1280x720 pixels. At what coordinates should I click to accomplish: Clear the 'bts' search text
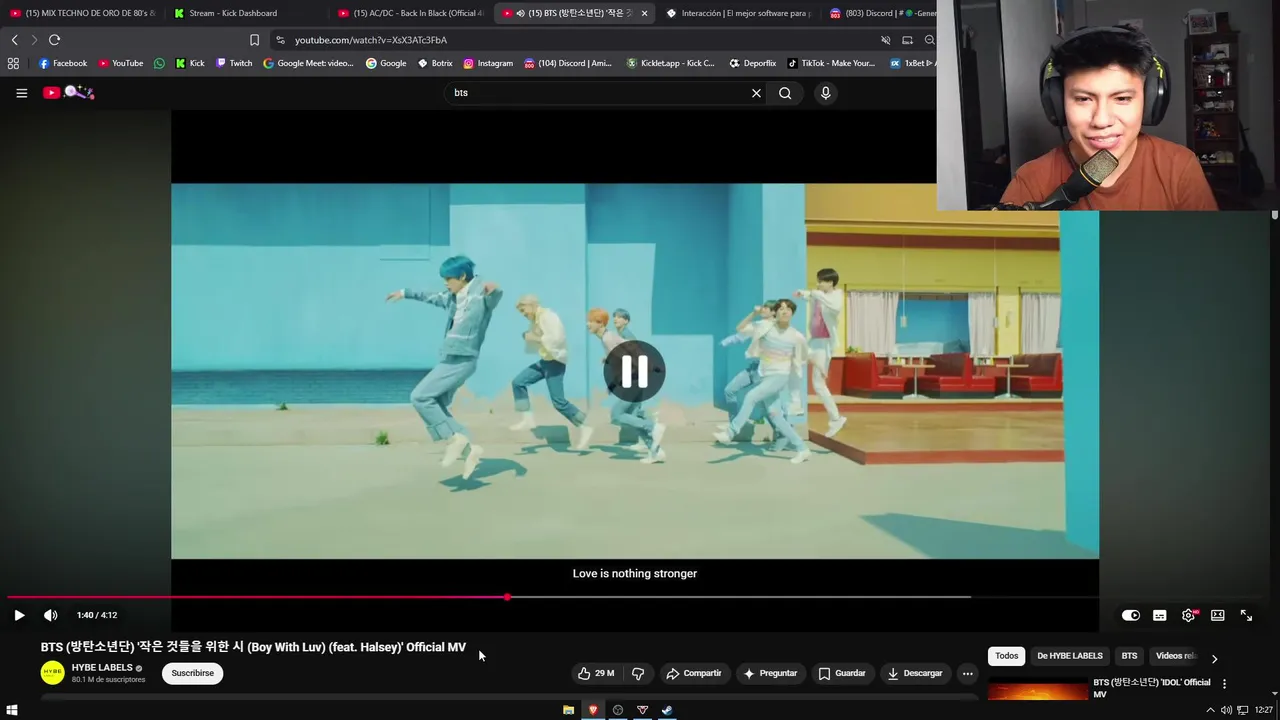point(756,93)
